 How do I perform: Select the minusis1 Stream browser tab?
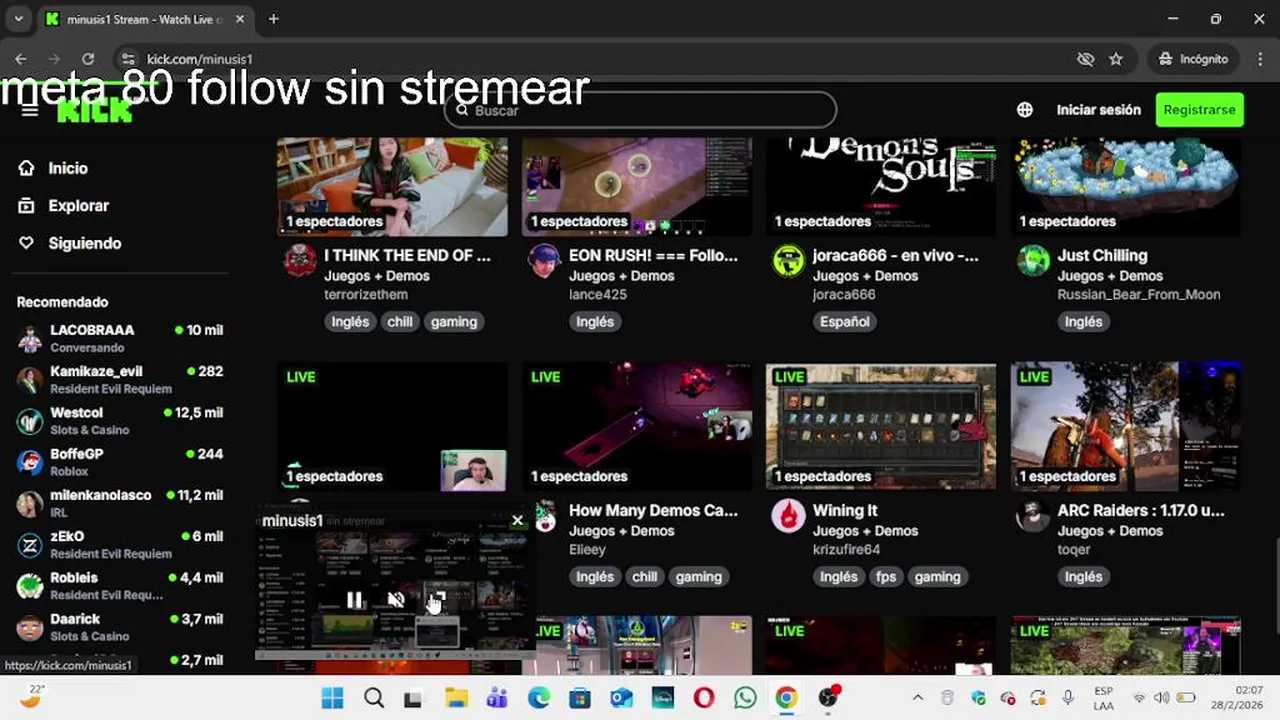146,19
